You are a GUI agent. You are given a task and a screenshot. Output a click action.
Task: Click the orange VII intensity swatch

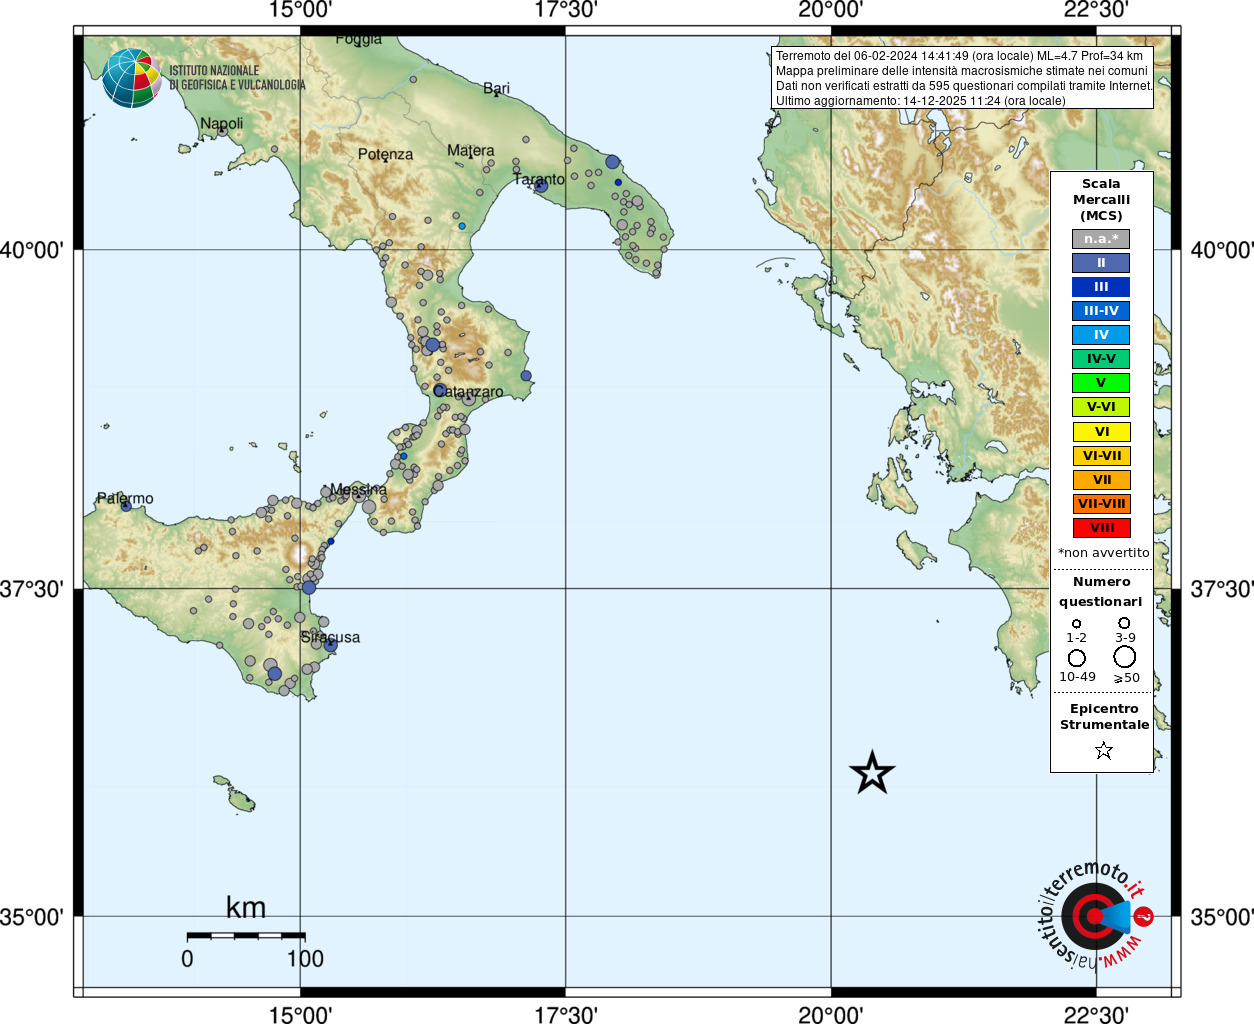tap(1101, 480)
